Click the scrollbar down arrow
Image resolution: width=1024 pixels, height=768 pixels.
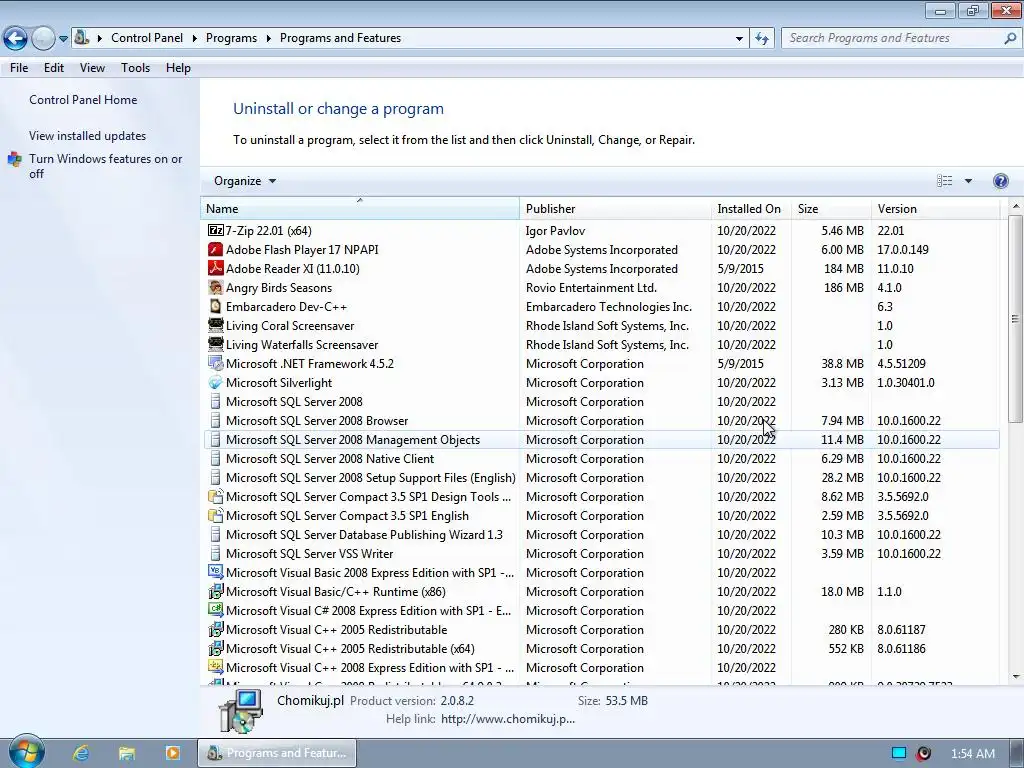tap(1015, 677)
